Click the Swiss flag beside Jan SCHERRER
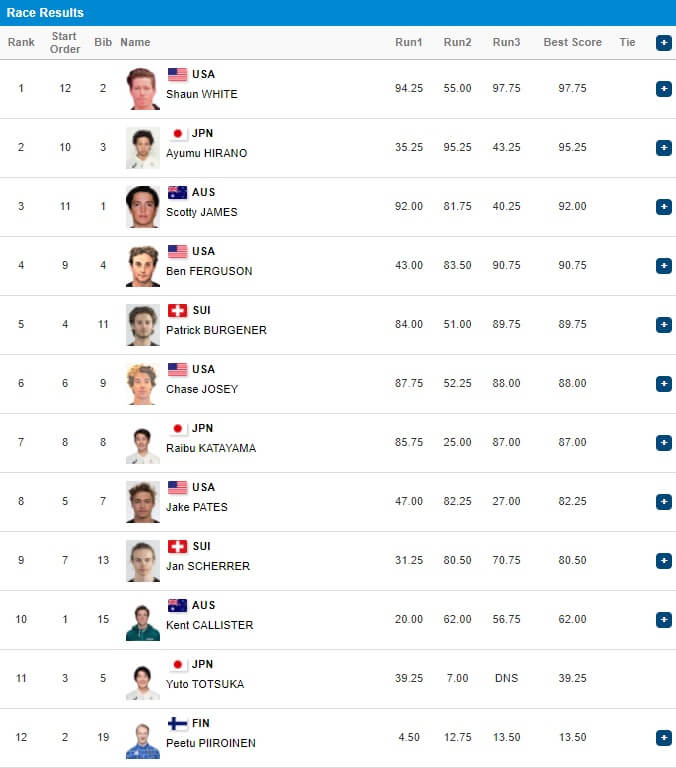This screenshot has width=676, height=768. click(x=177, y=546)
